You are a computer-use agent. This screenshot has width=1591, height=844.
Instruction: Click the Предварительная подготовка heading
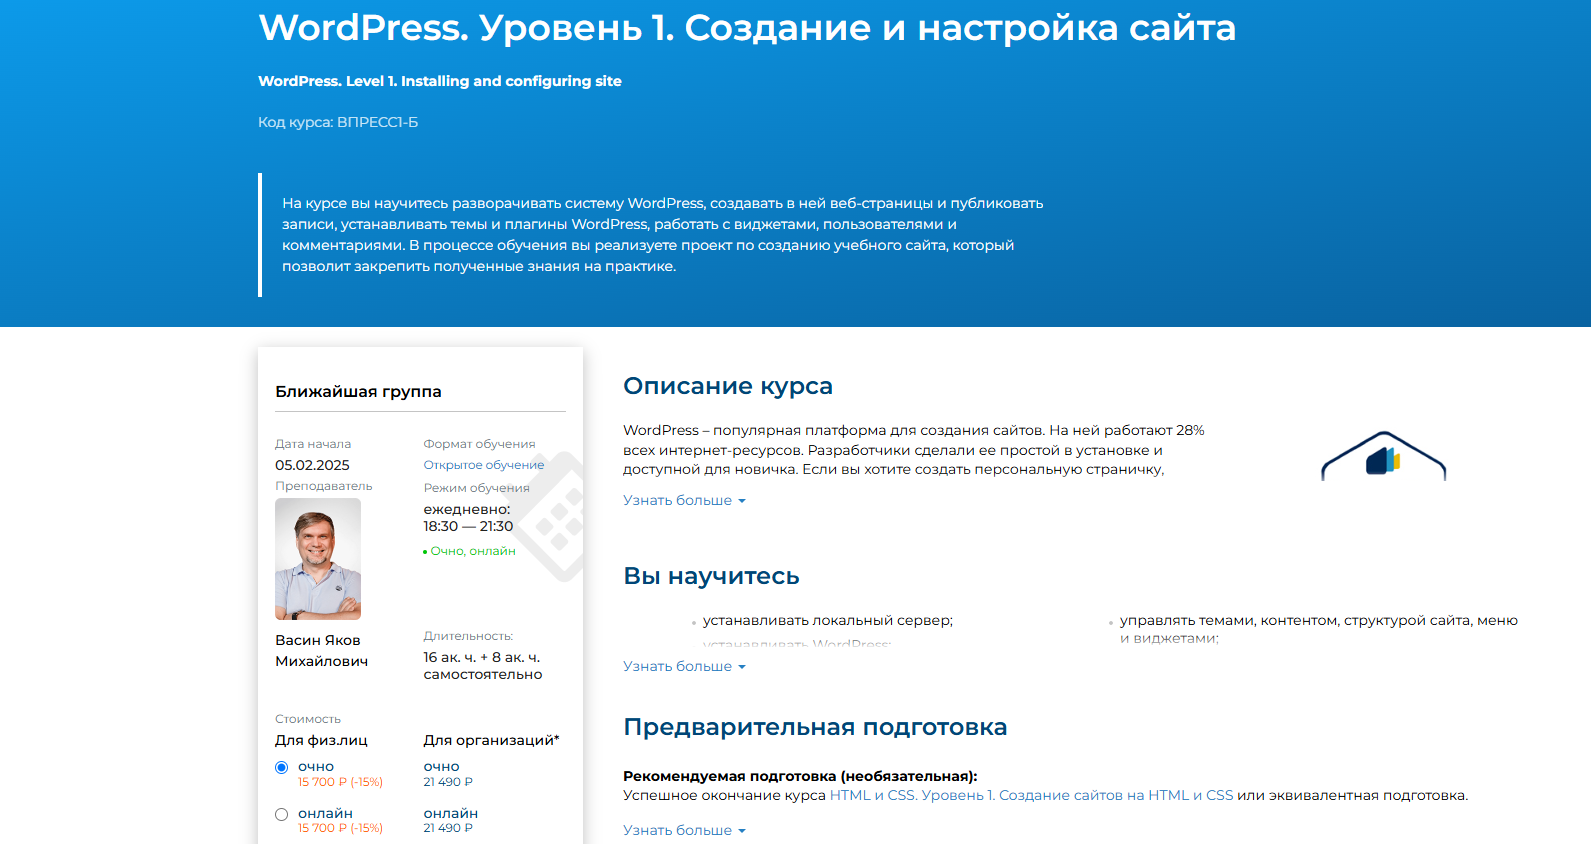(x=815, y=727)
